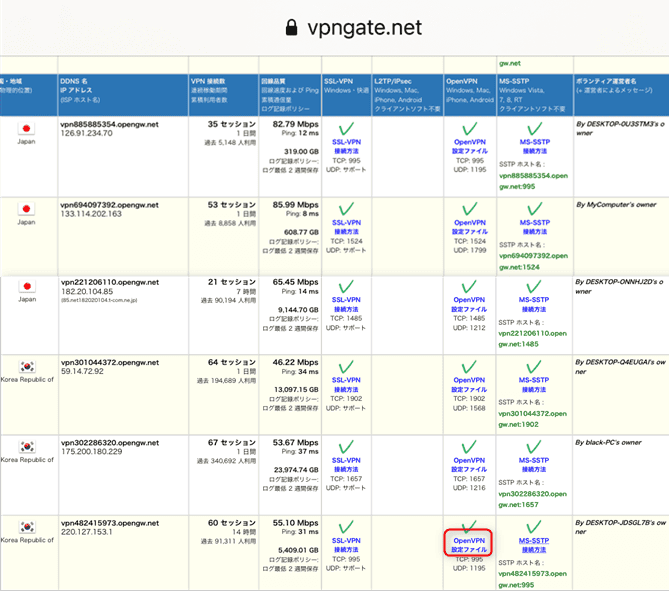Click IP address 133.114.202.163

point(91,214)
